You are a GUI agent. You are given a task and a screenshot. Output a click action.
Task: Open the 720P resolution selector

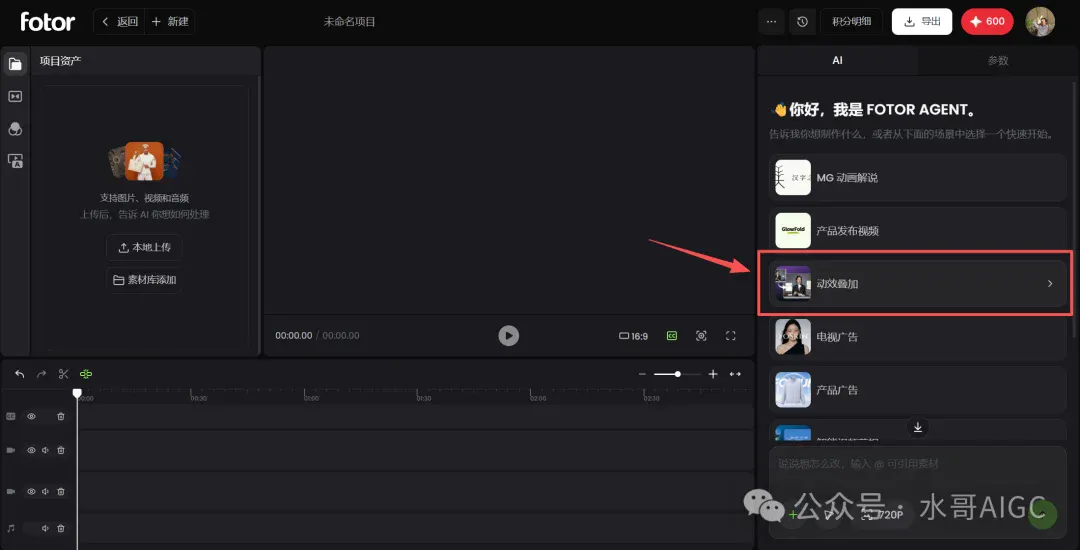click(884, 514)
